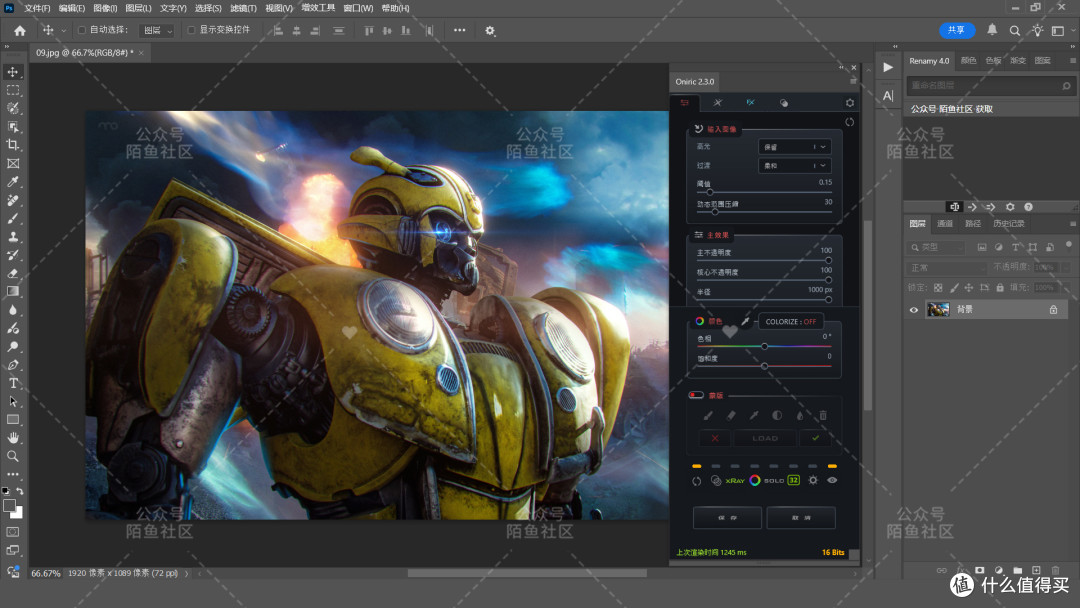Click the Home icon in options bar
The height and width of the screenshot is (608, 1080).
[x=20, y=30]
